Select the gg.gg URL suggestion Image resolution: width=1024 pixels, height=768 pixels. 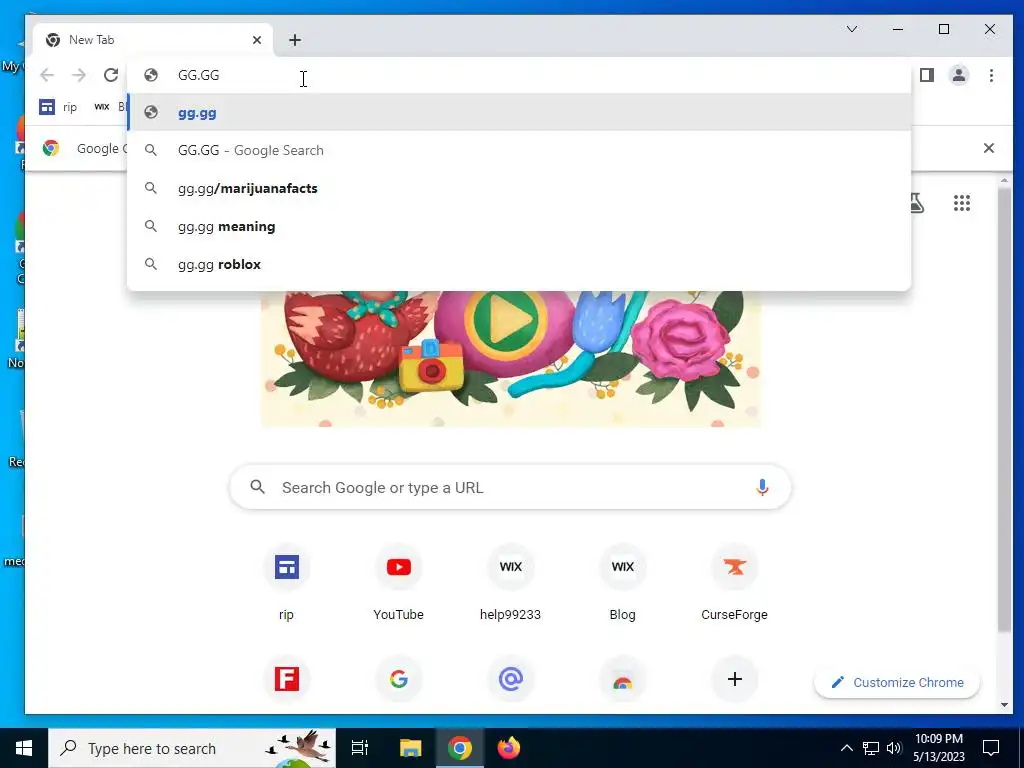[519, 112]
